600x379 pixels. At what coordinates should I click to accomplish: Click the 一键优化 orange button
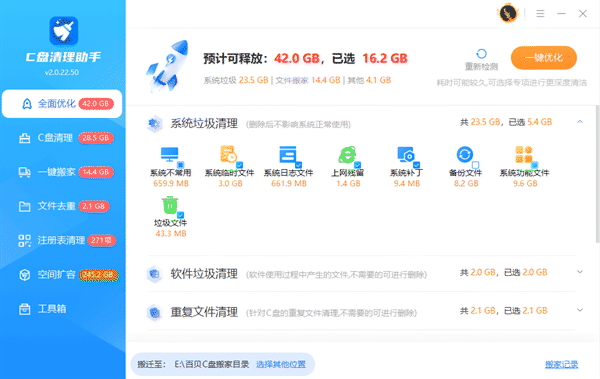click(544, 58)
